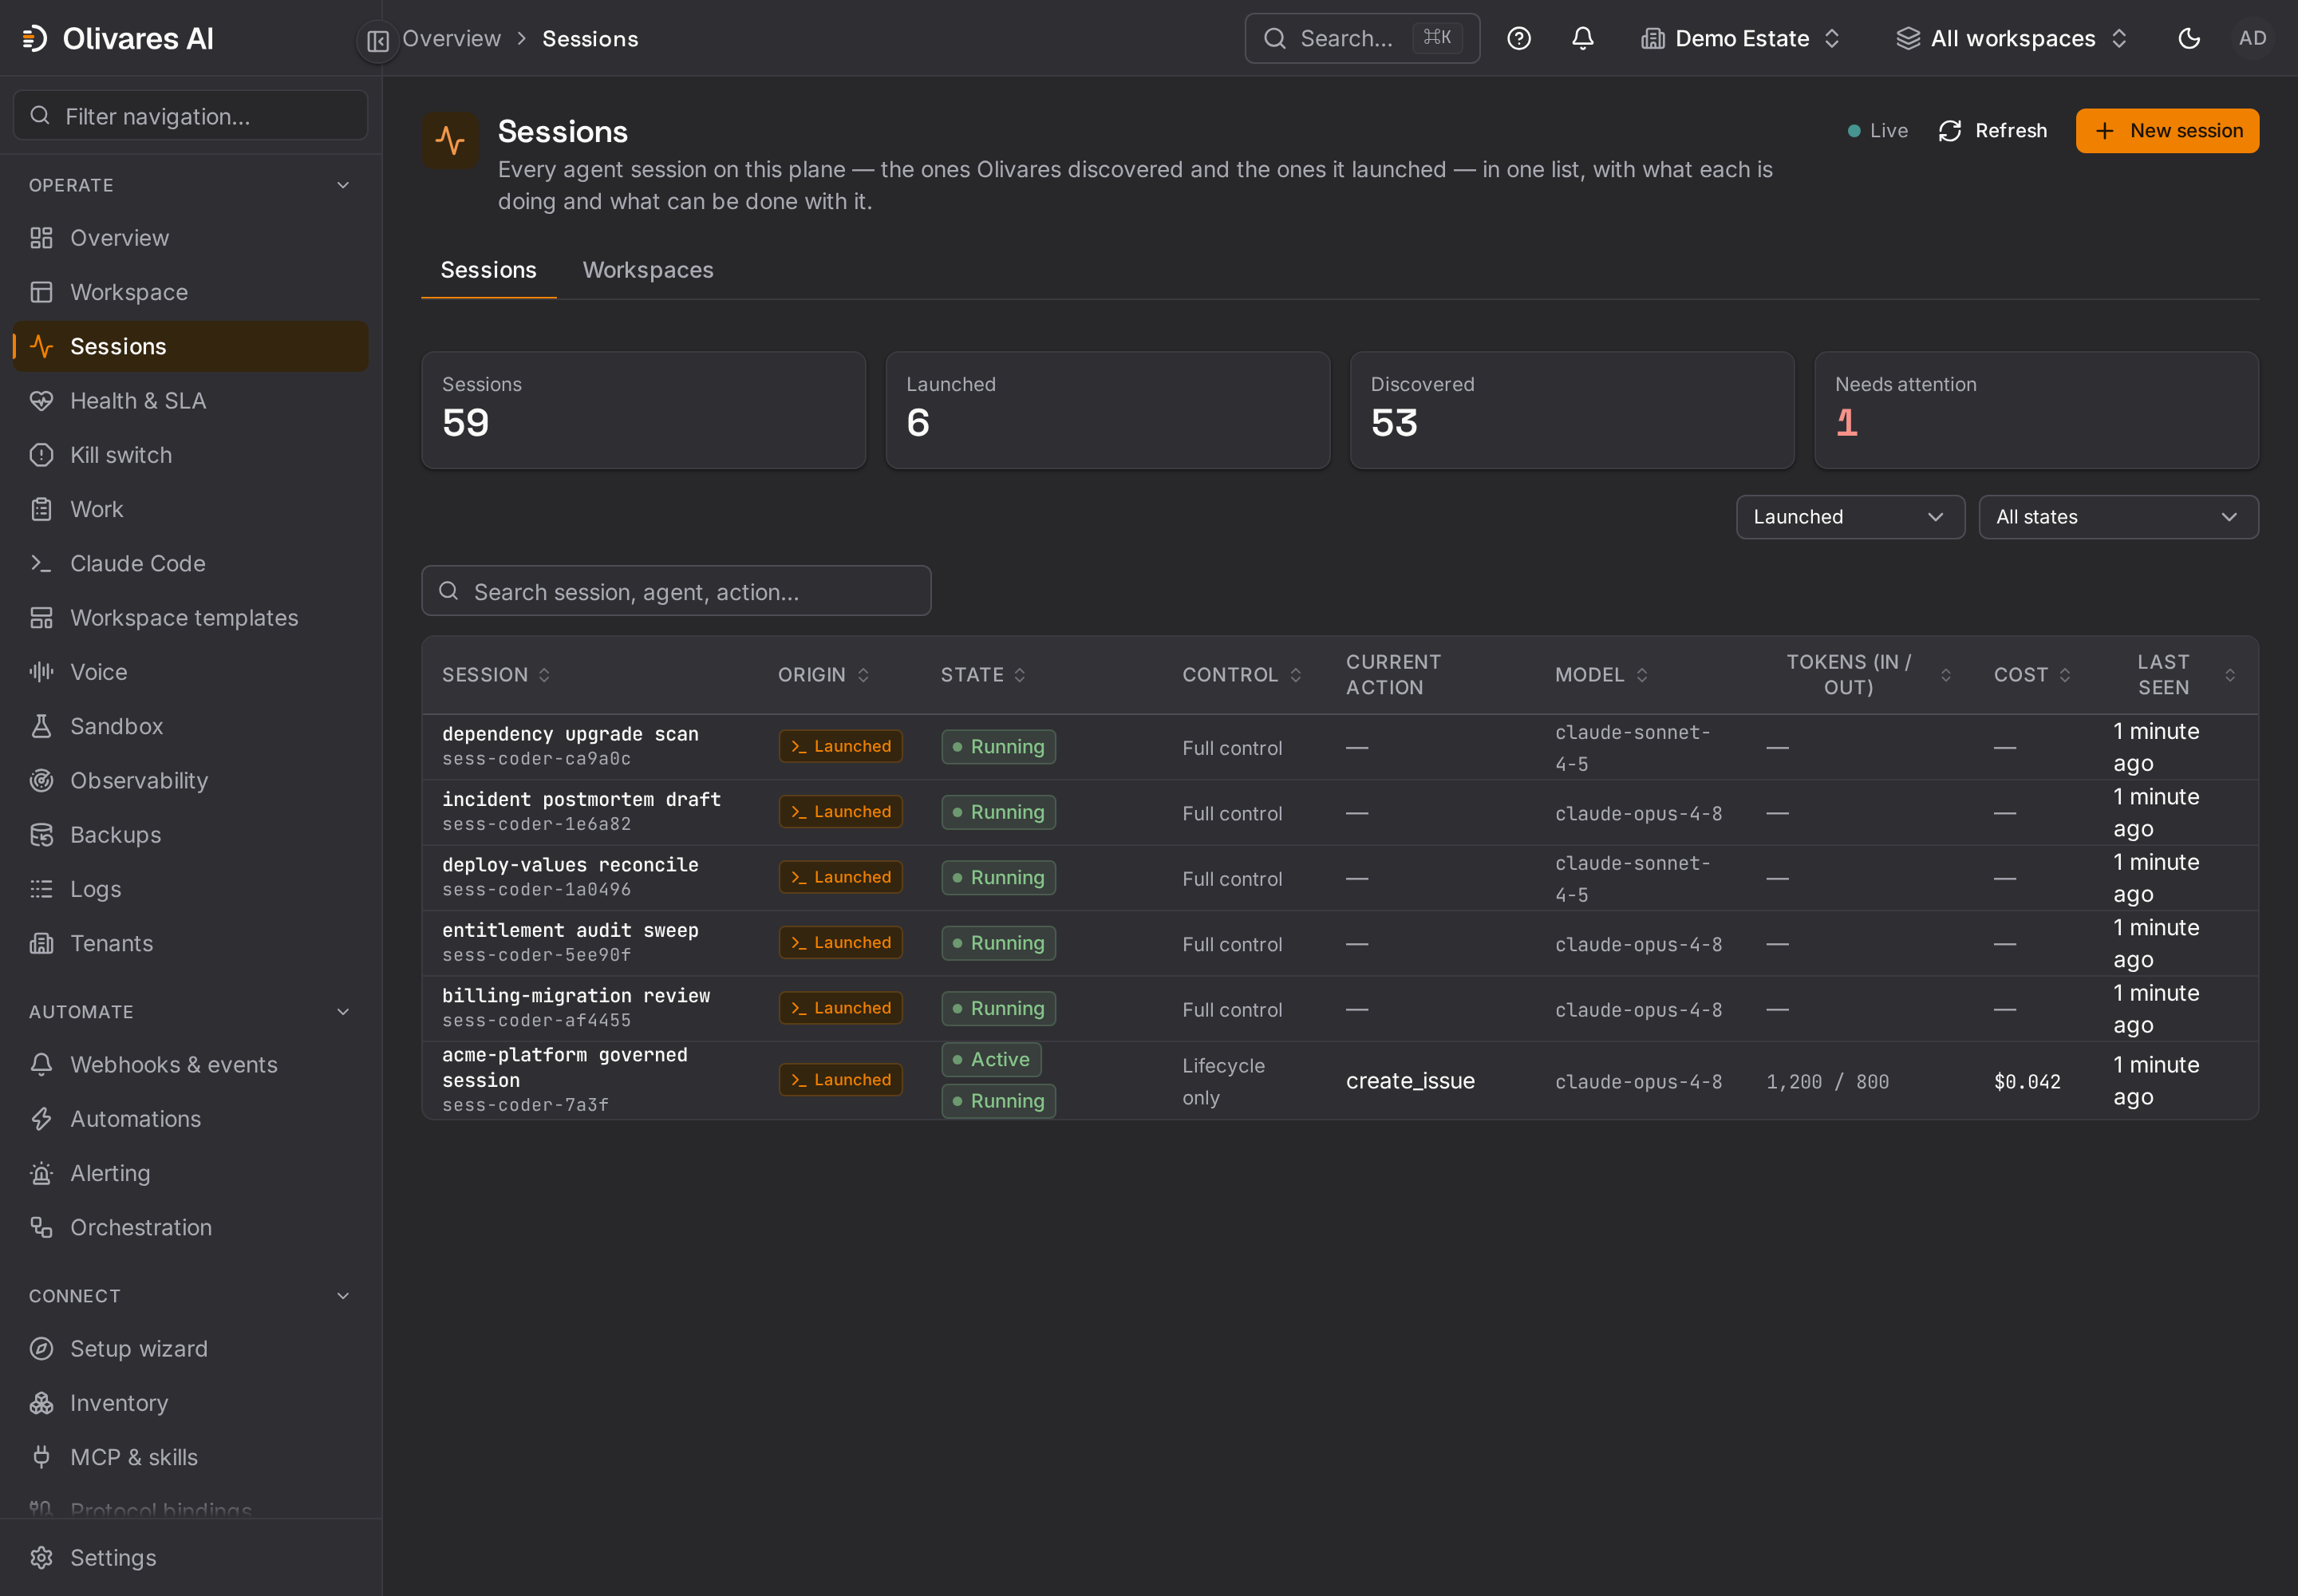
Task: Open Settings at sidebar bottom
Action: click(x=190, y=1558)
